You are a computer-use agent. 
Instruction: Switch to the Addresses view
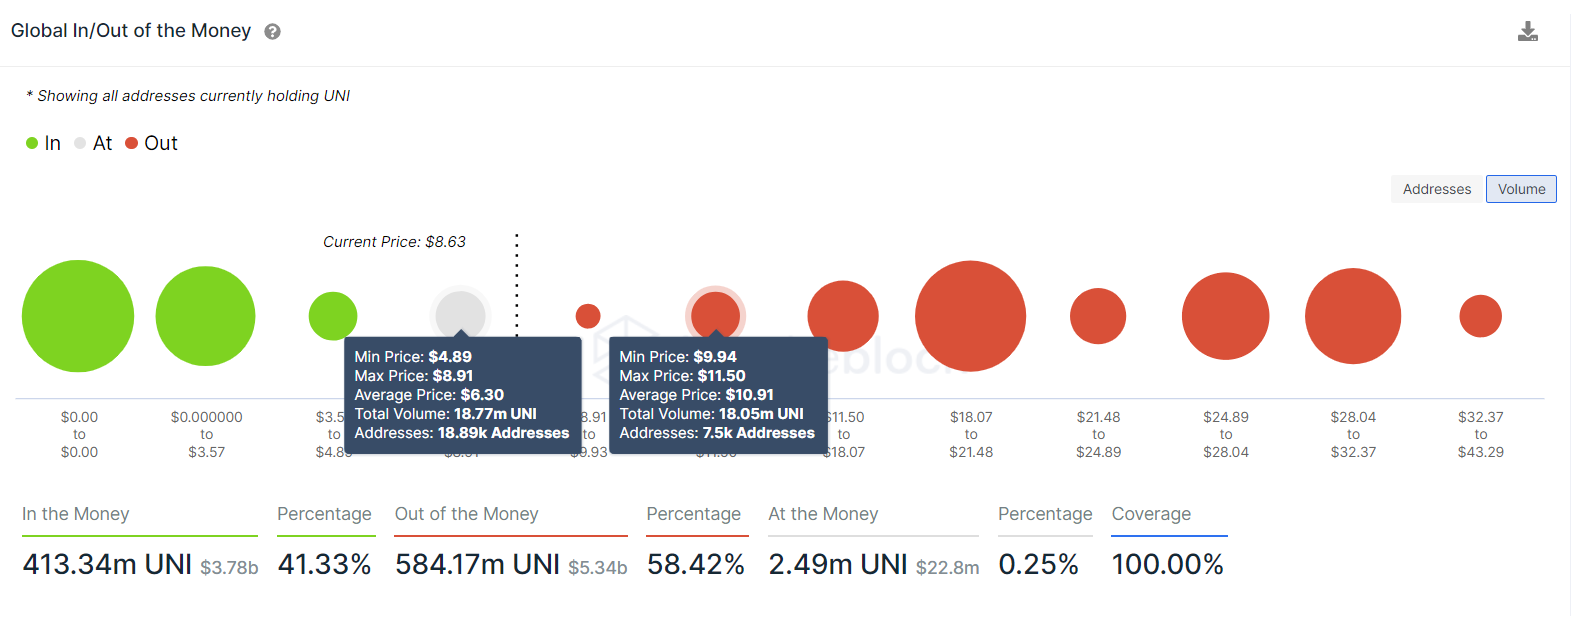pyautogui.click(x=1436, y=189)
